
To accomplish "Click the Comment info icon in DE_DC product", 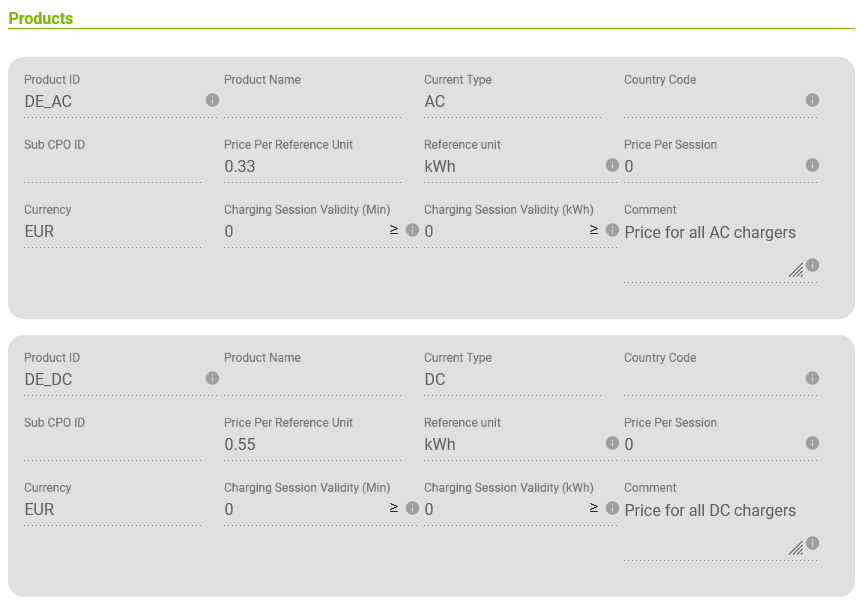I will [812, 543].
